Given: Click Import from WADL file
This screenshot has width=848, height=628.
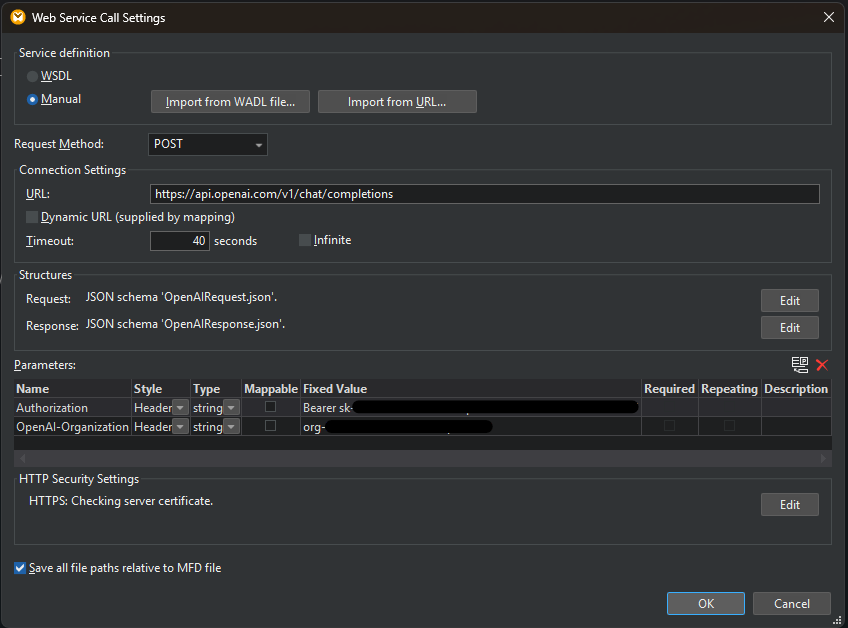Looking at the screenshot, I should coord(229,101).
